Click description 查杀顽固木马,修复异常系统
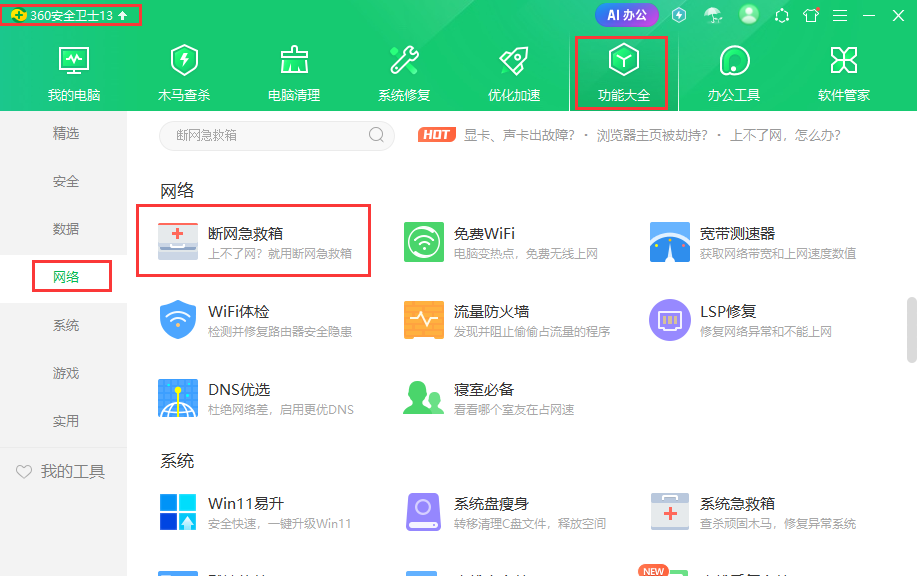Screen dimensions: 917x576 778,524
